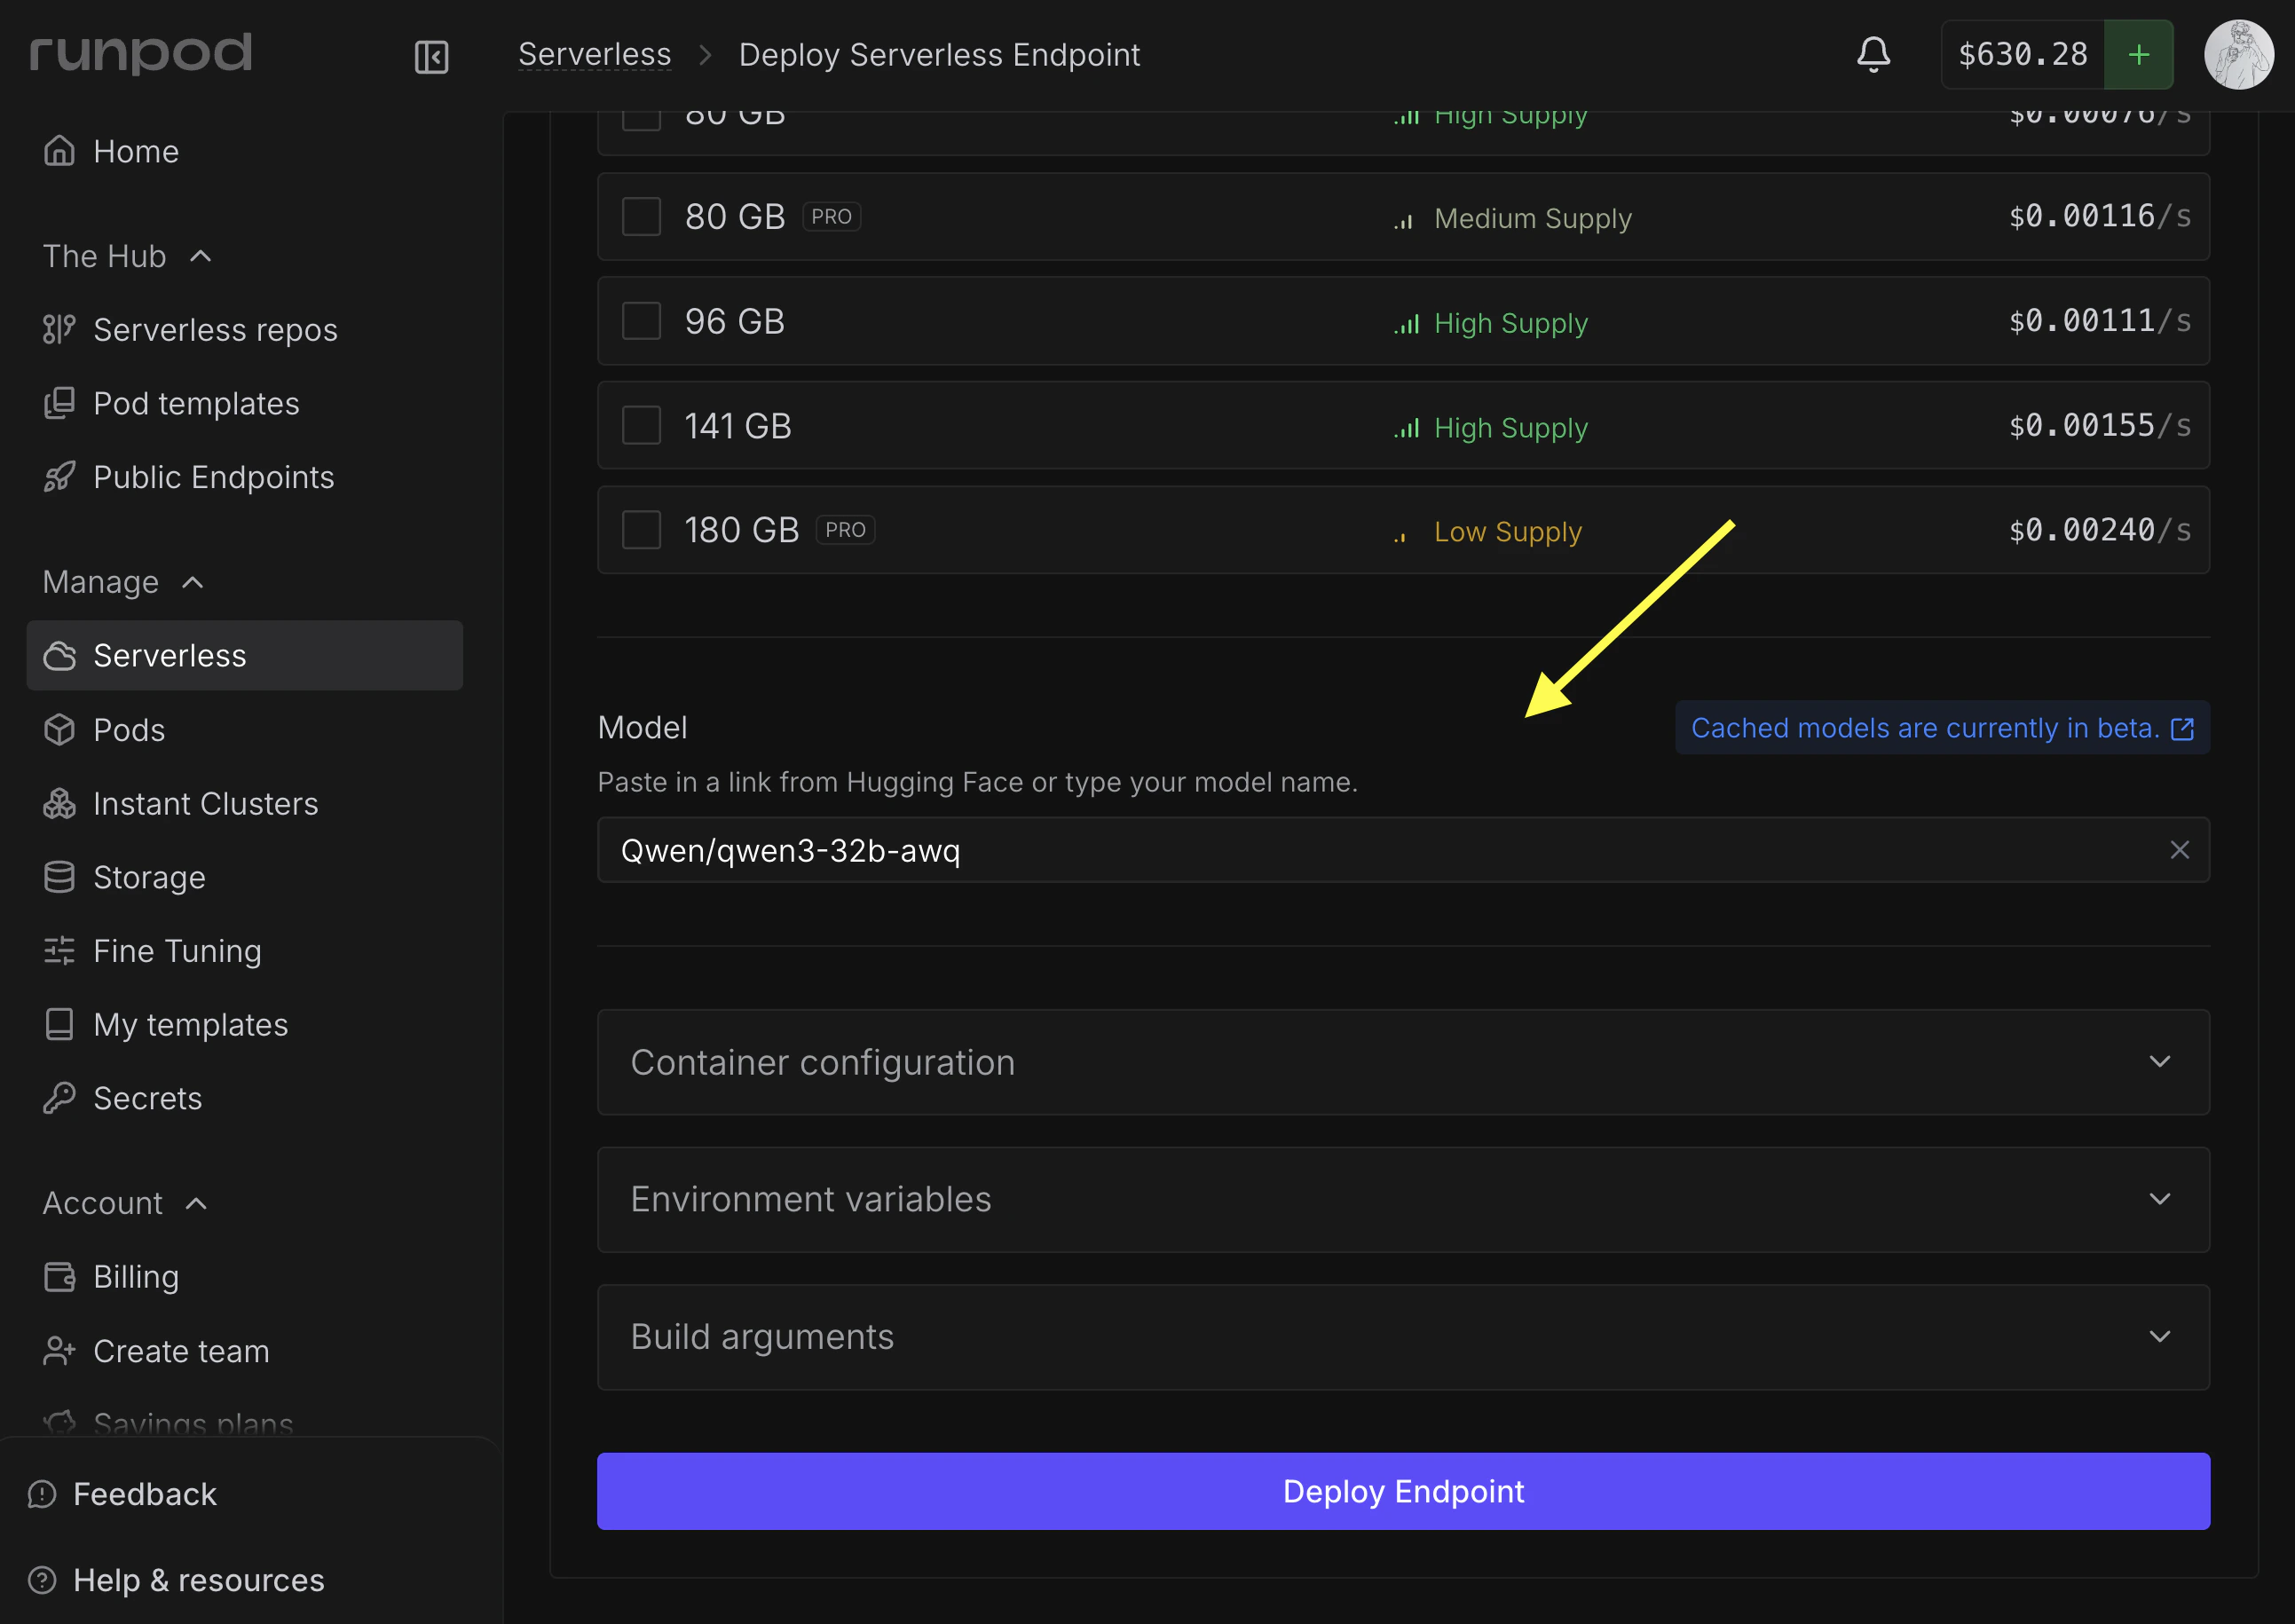
Task: Open notifications bell
Action: click(x=1873, y=54)
